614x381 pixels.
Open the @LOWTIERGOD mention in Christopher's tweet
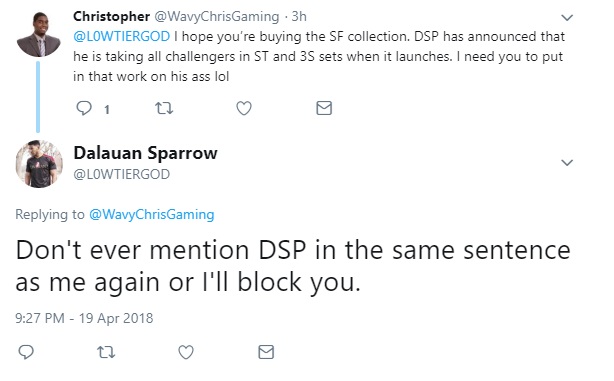[122, 36]
